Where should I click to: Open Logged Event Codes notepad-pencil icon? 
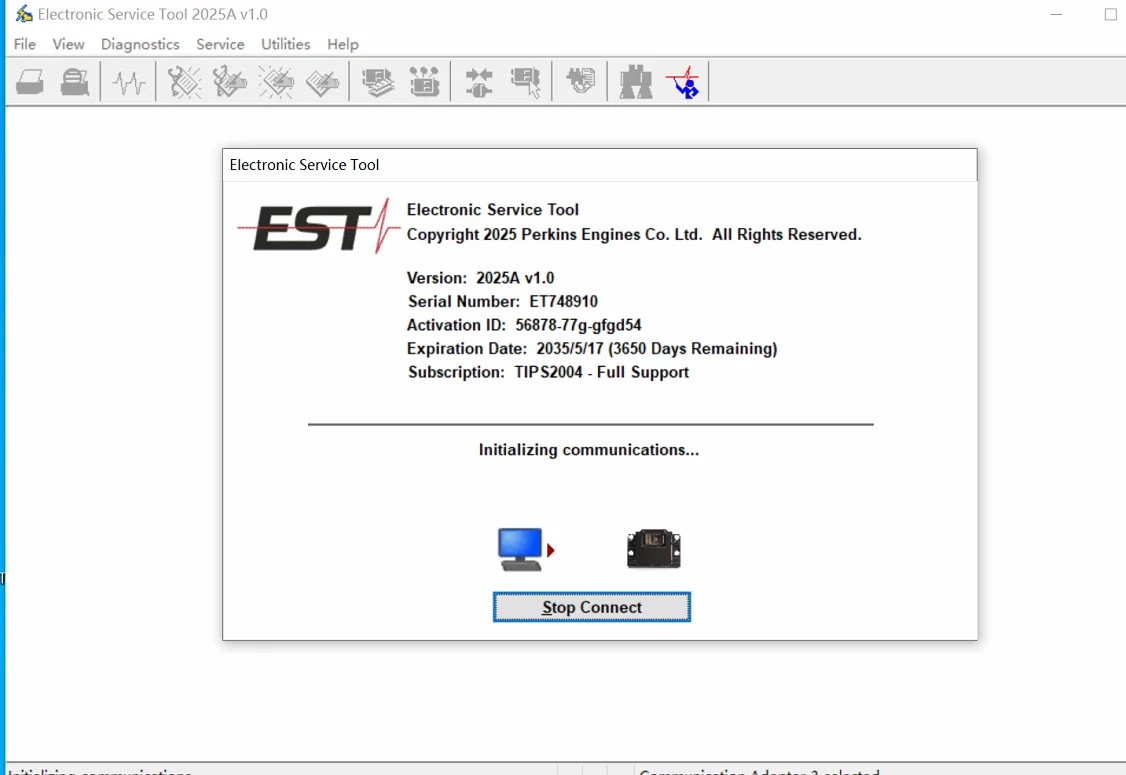(322, 82)
